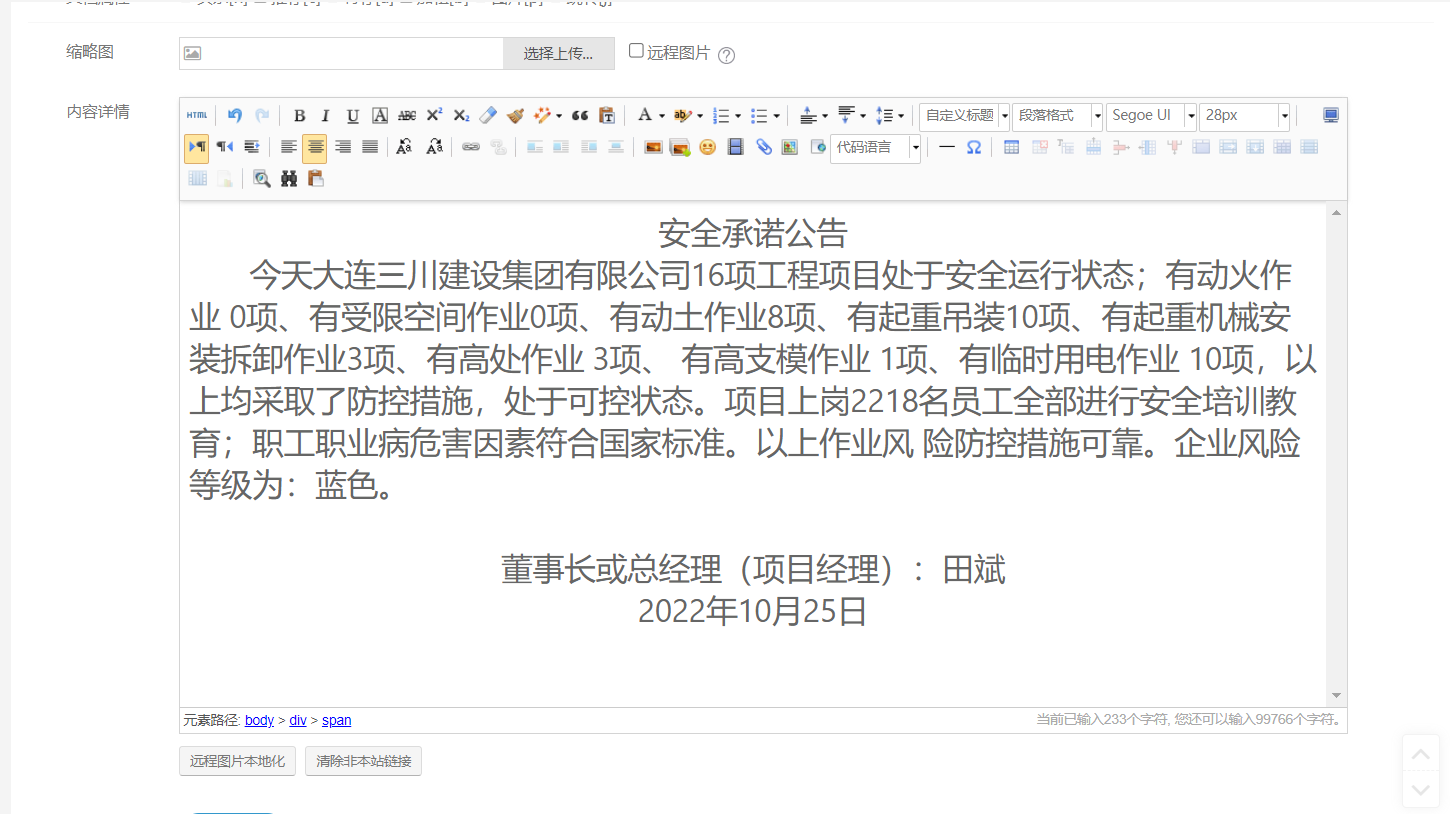Toggle left-to-right text direction
Image resolution: width=1450 pixels, height=814 pixels.
pos(197,147)
